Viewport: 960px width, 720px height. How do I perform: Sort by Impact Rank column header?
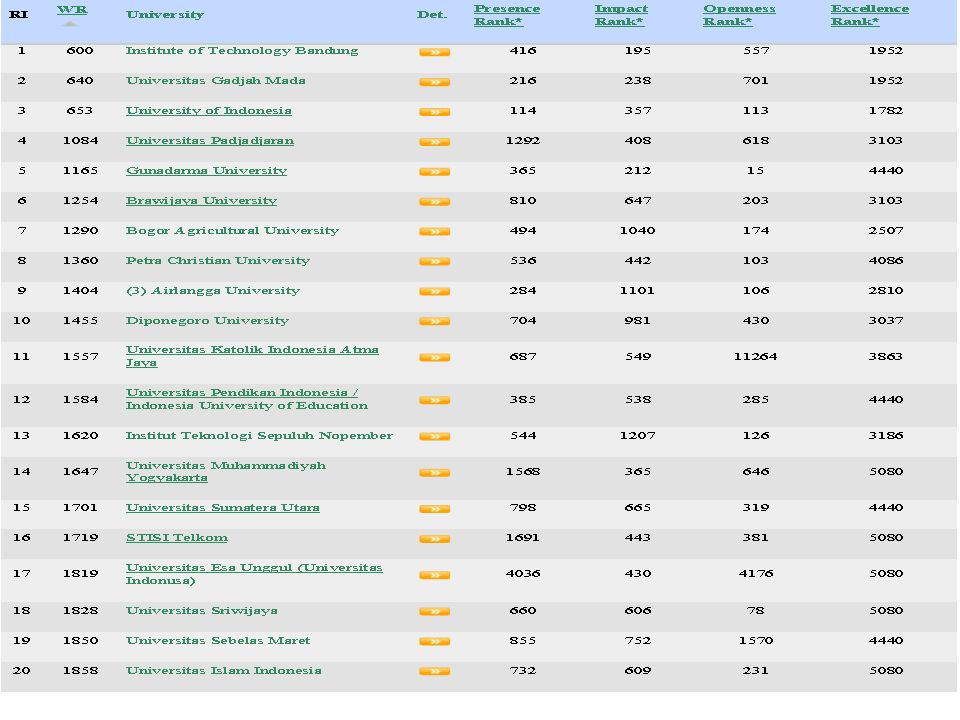click(x=621, y=15)
